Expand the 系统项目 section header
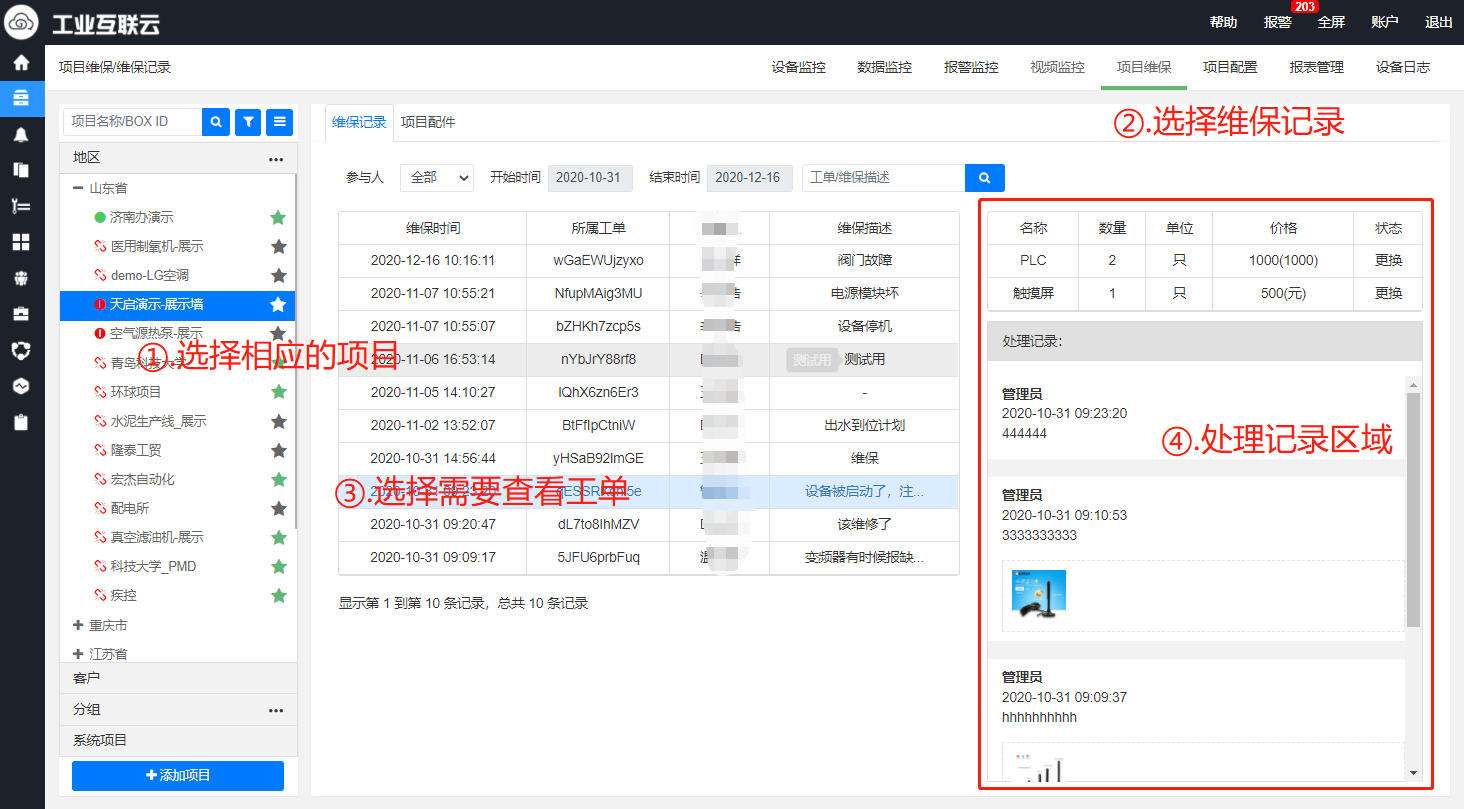Screen dimensions: 1464x809 click(x=178, y=741)
